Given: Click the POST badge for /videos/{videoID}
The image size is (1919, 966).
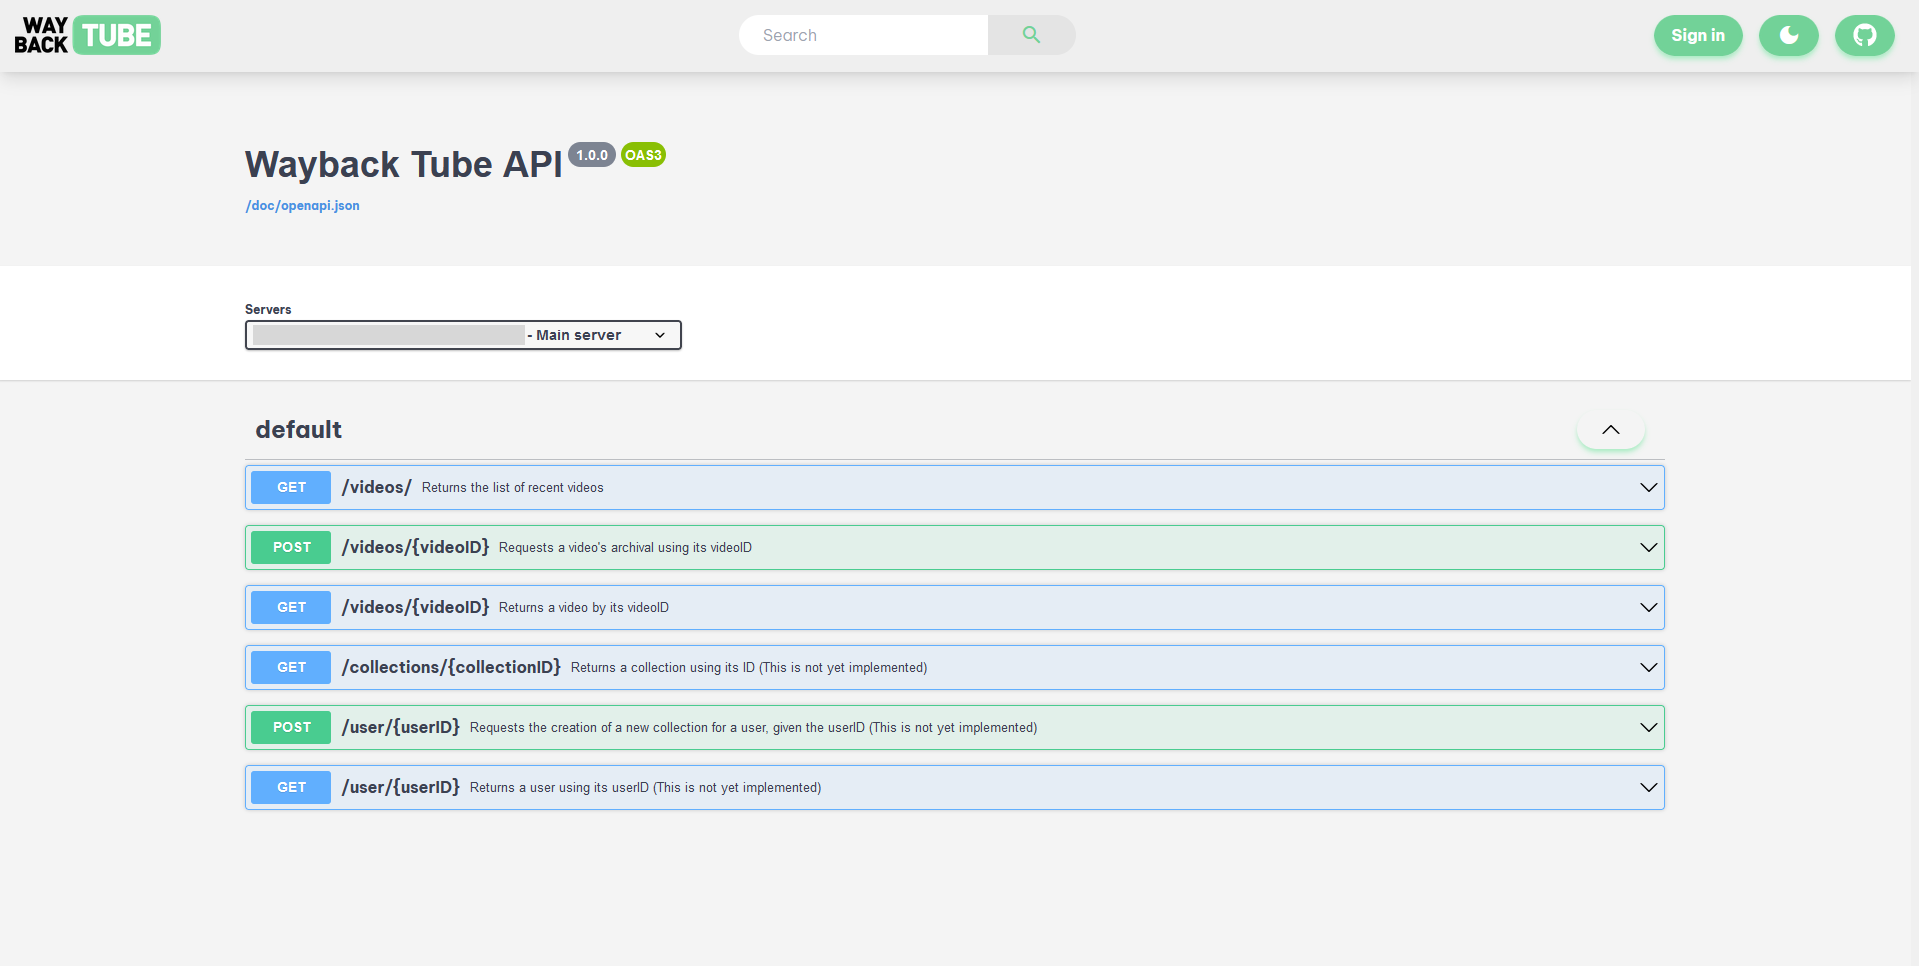Looking at the screenshot, I should (291, 548).
